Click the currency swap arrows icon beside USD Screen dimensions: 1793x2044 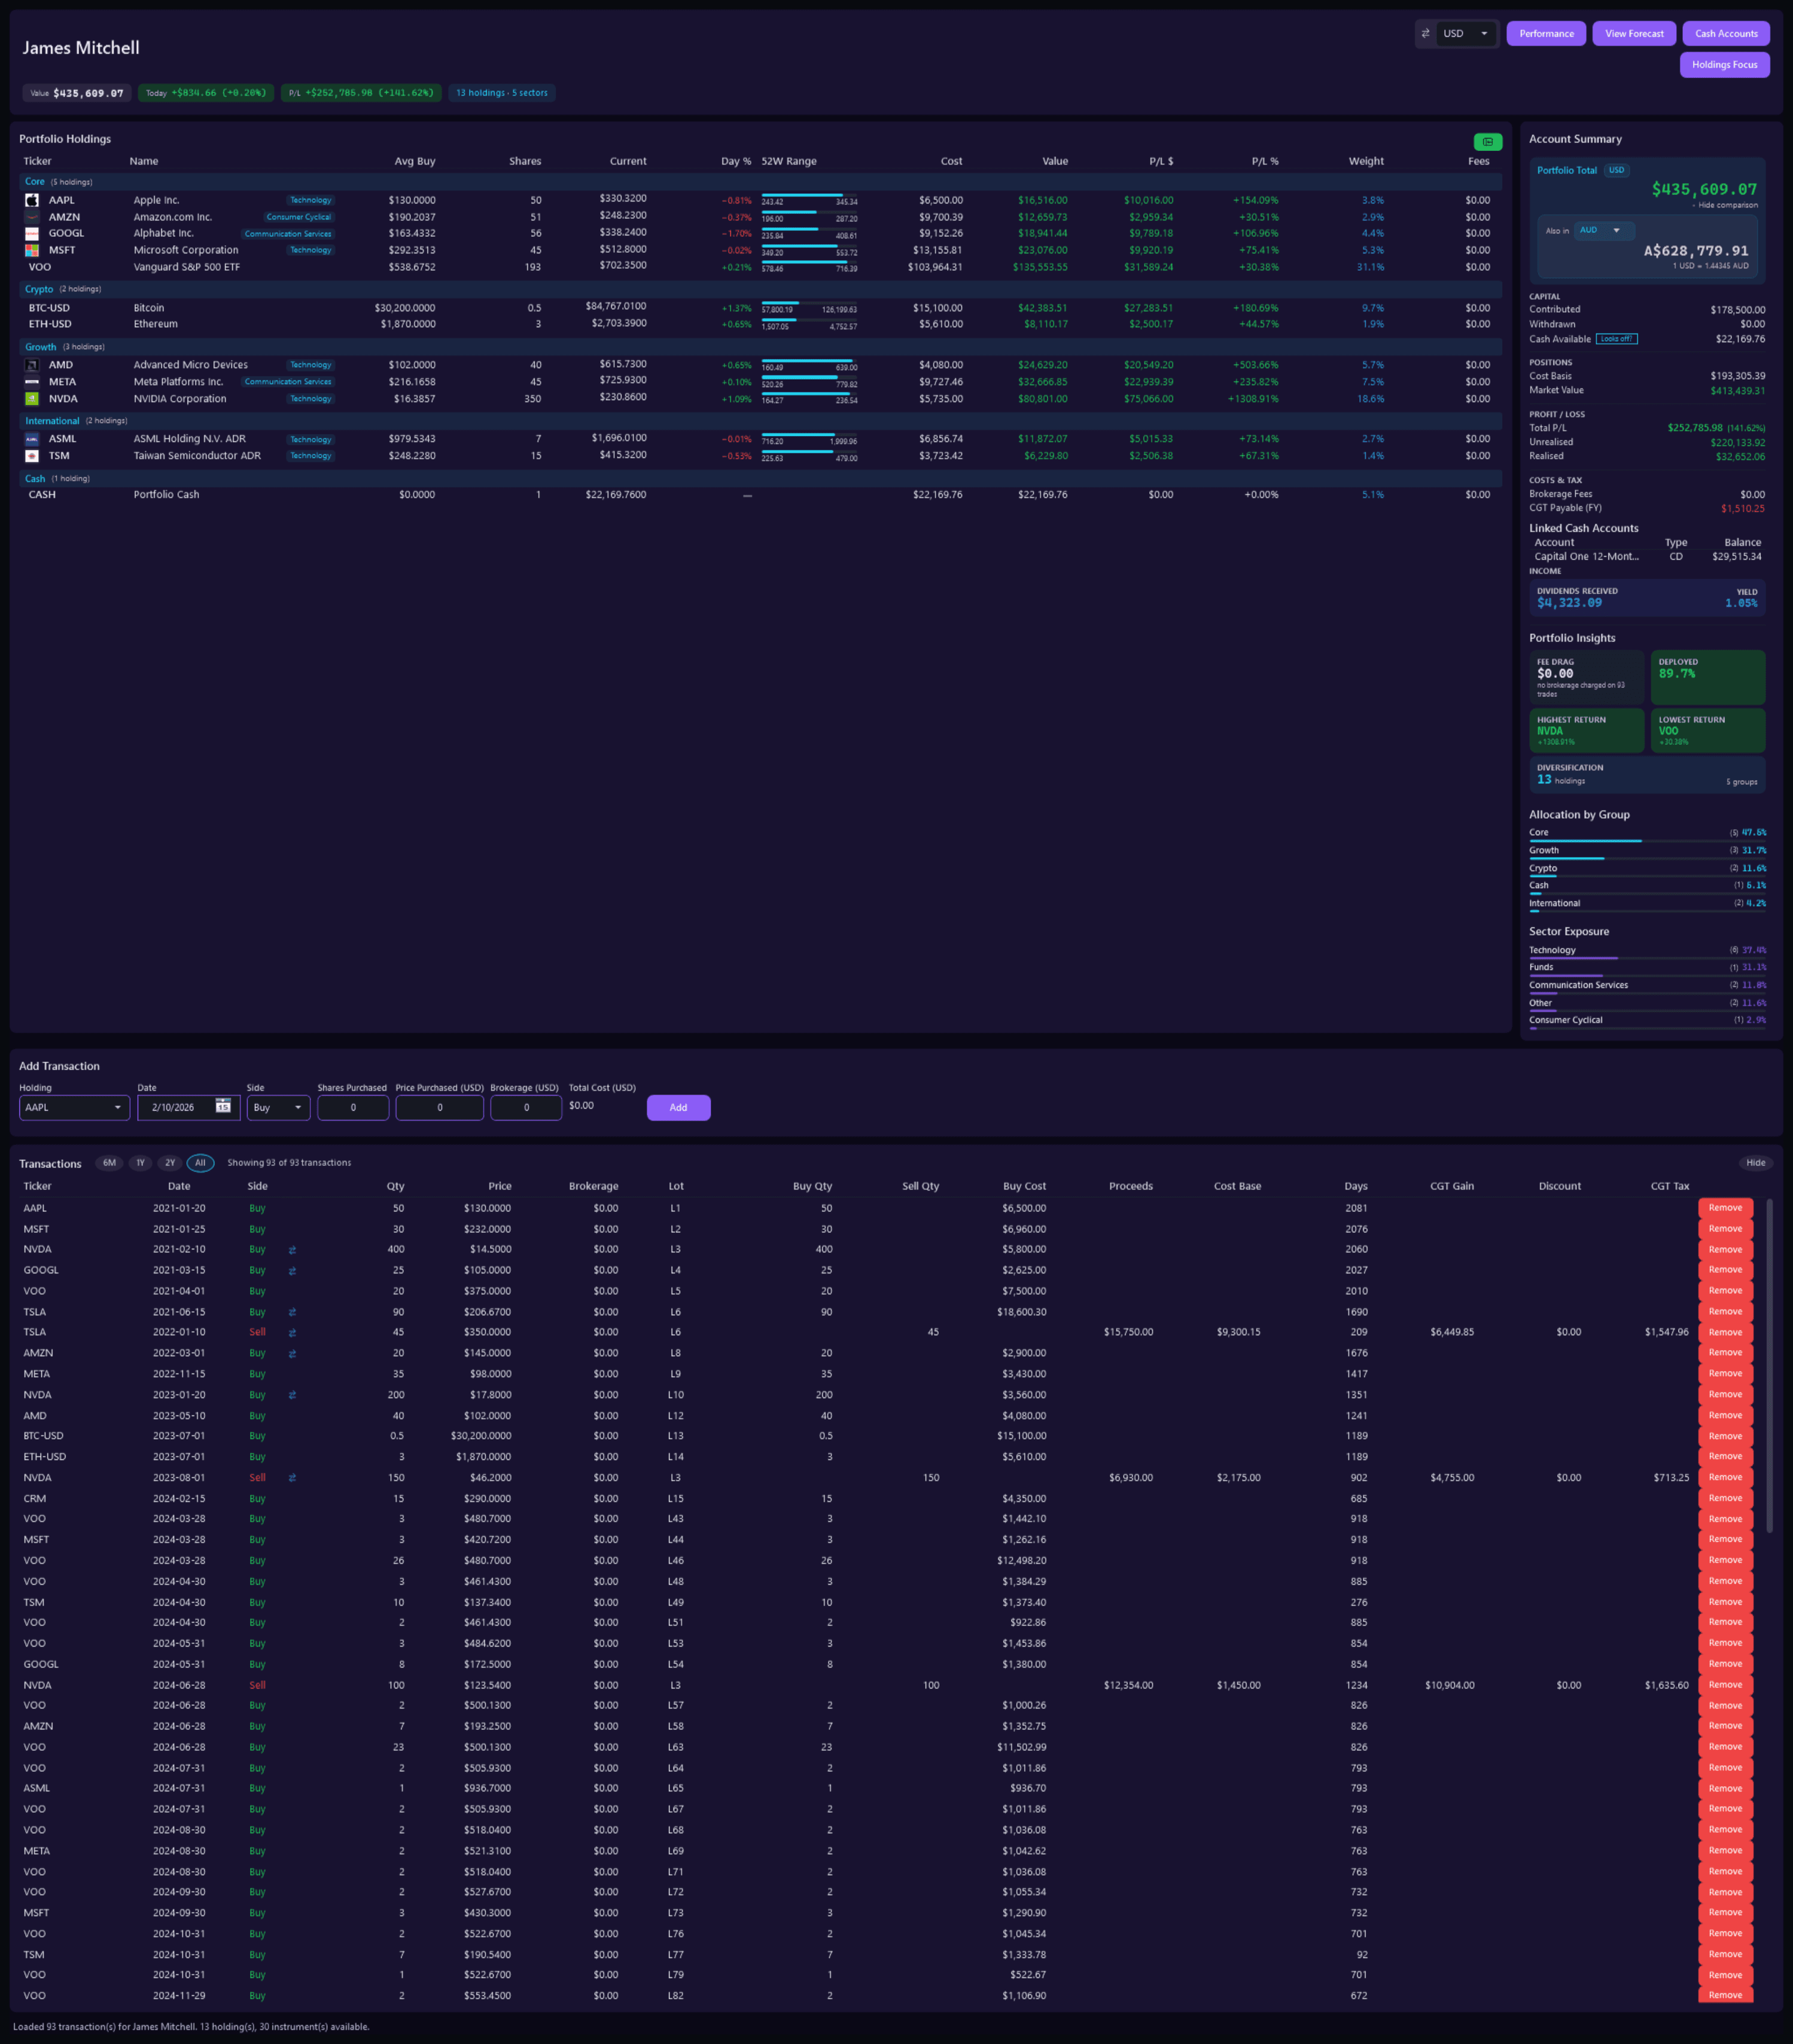[x=1425, y=33]
